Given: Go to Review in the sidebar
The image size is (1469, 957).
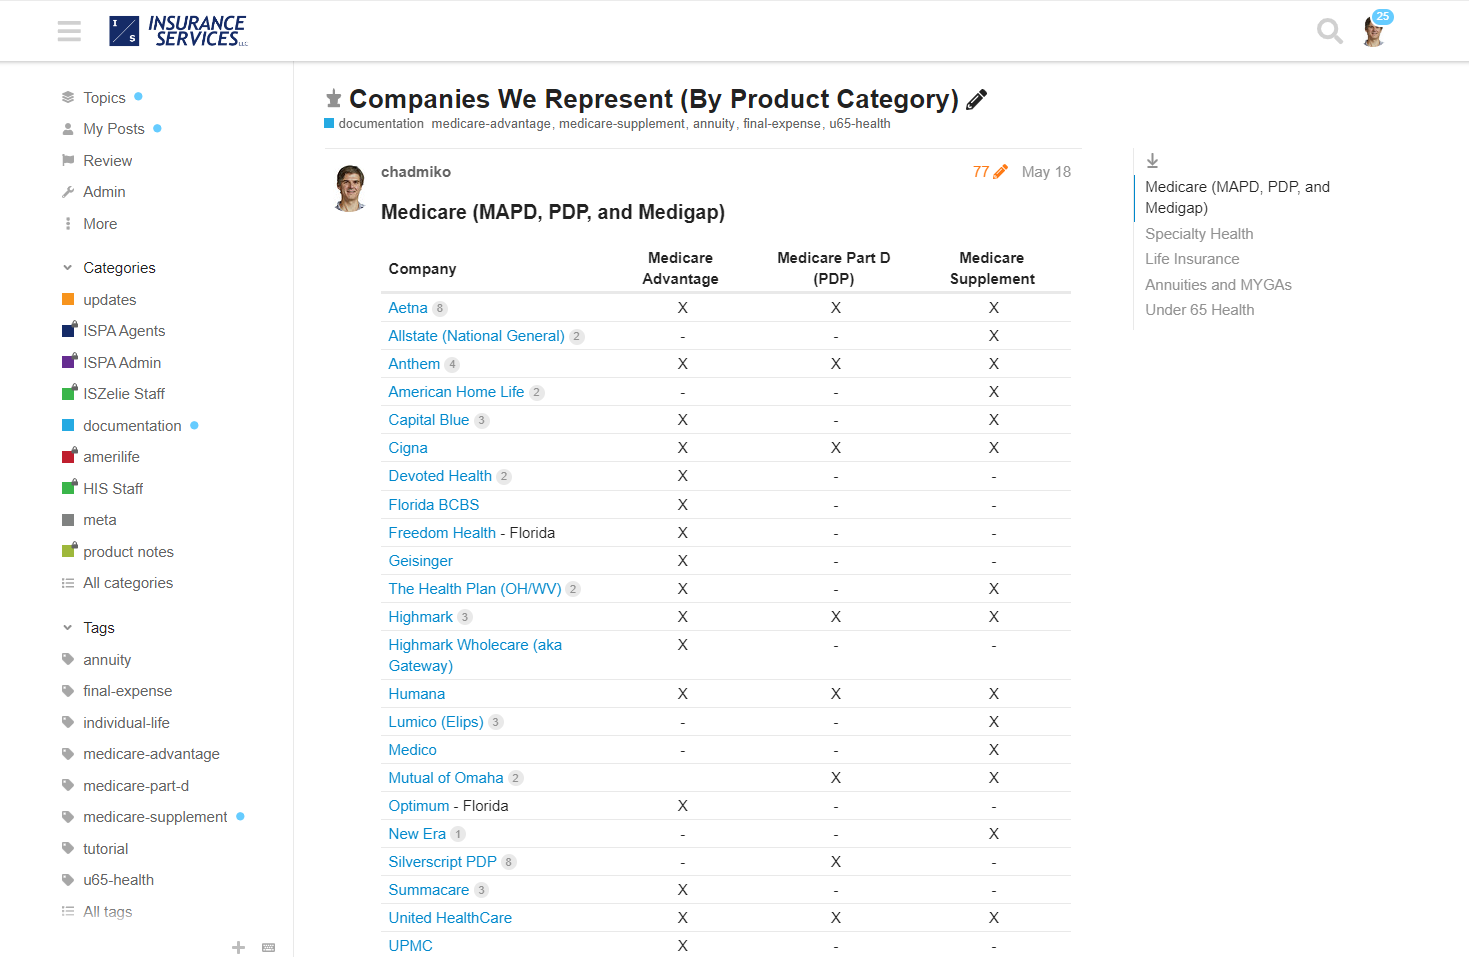Looking at the screenshot, I should (x=107, y=161).
